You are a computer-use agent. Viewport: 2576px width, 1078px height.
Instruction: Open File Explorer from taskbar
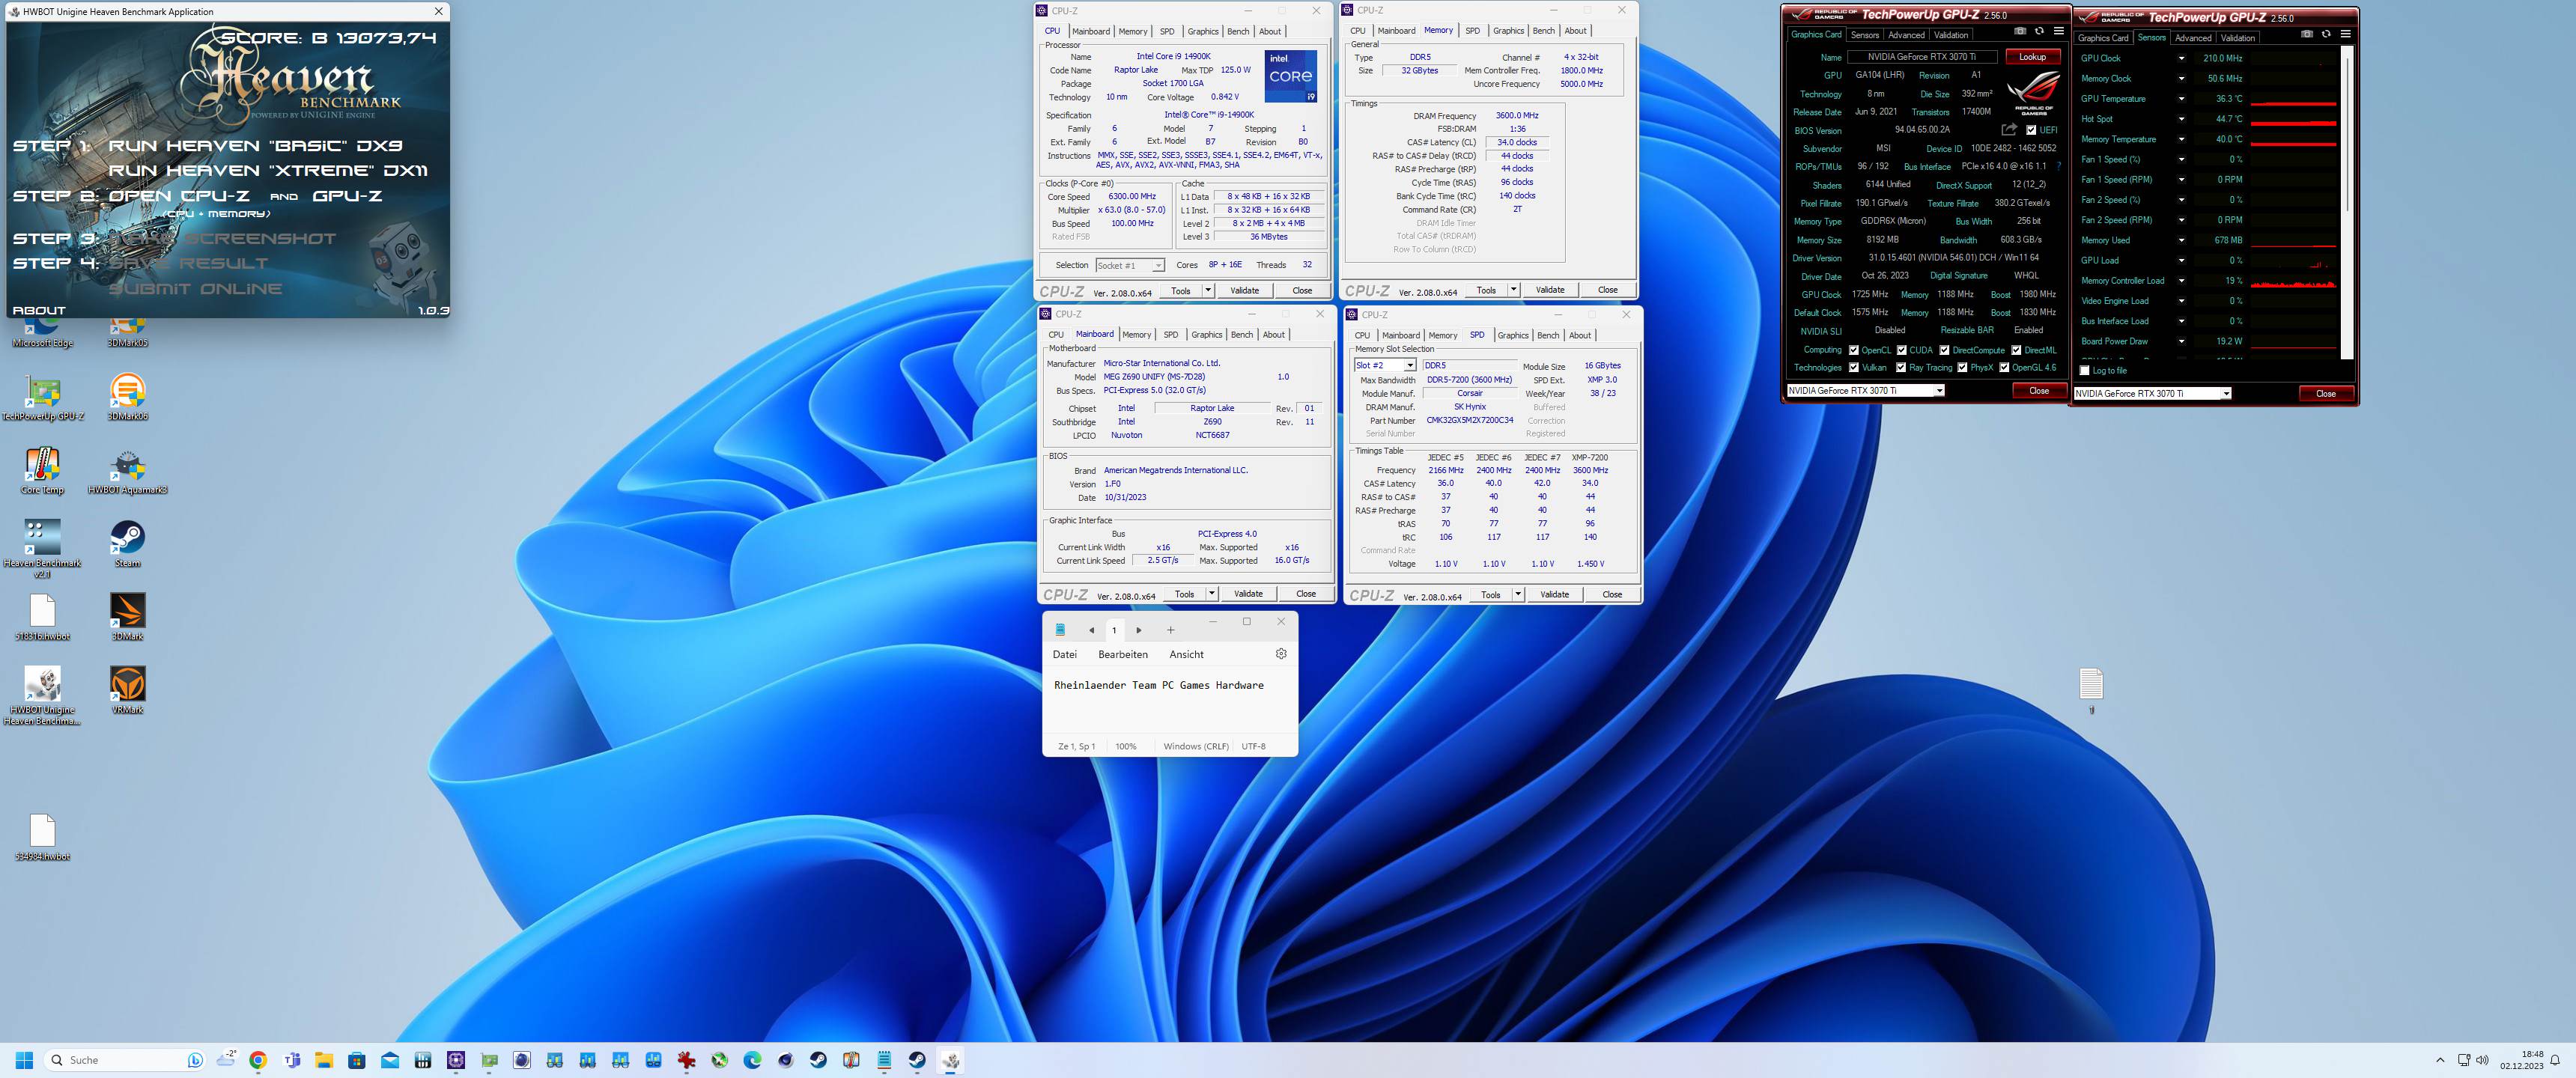pos(324,1060)
